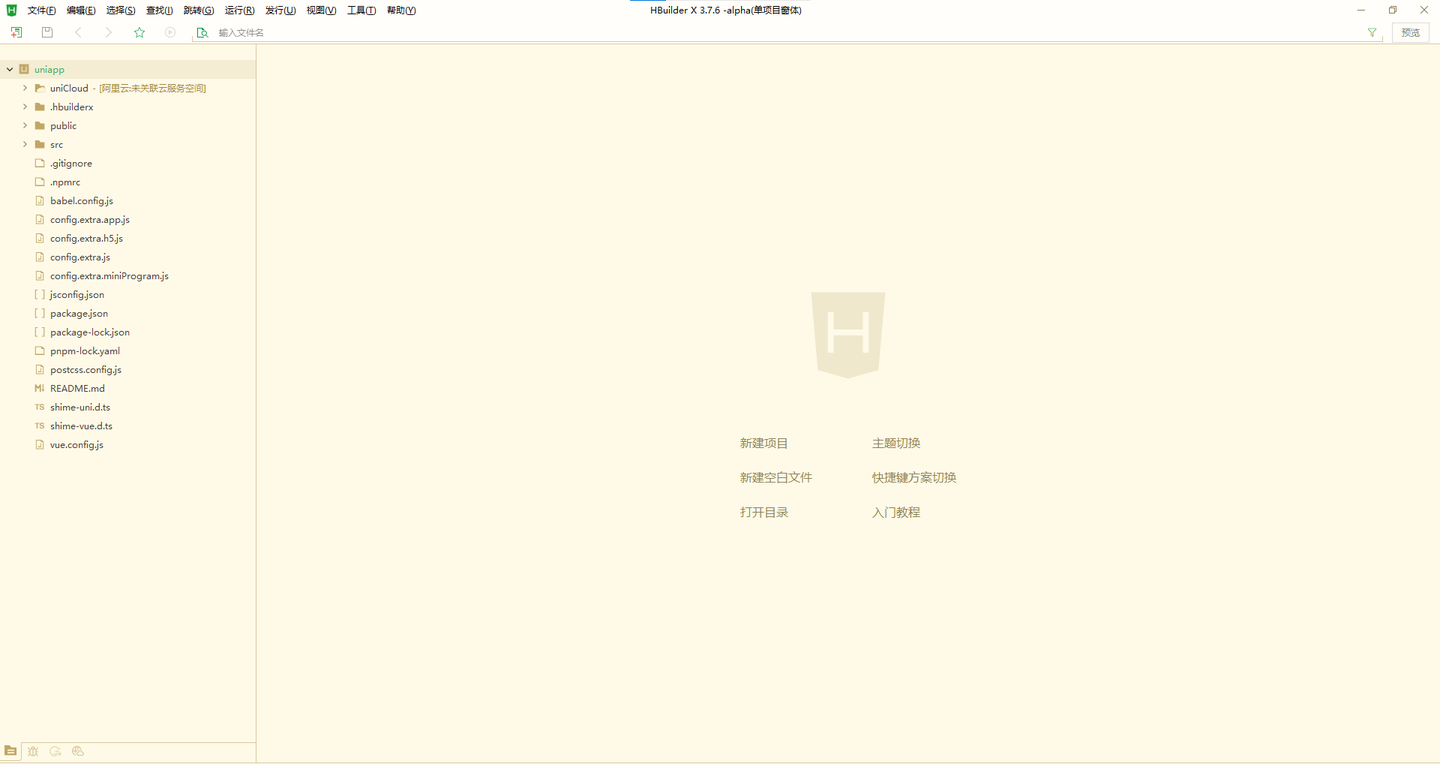Open 入门教程 tutorial link
The image size is (1440, 764).
click(895, 511)
